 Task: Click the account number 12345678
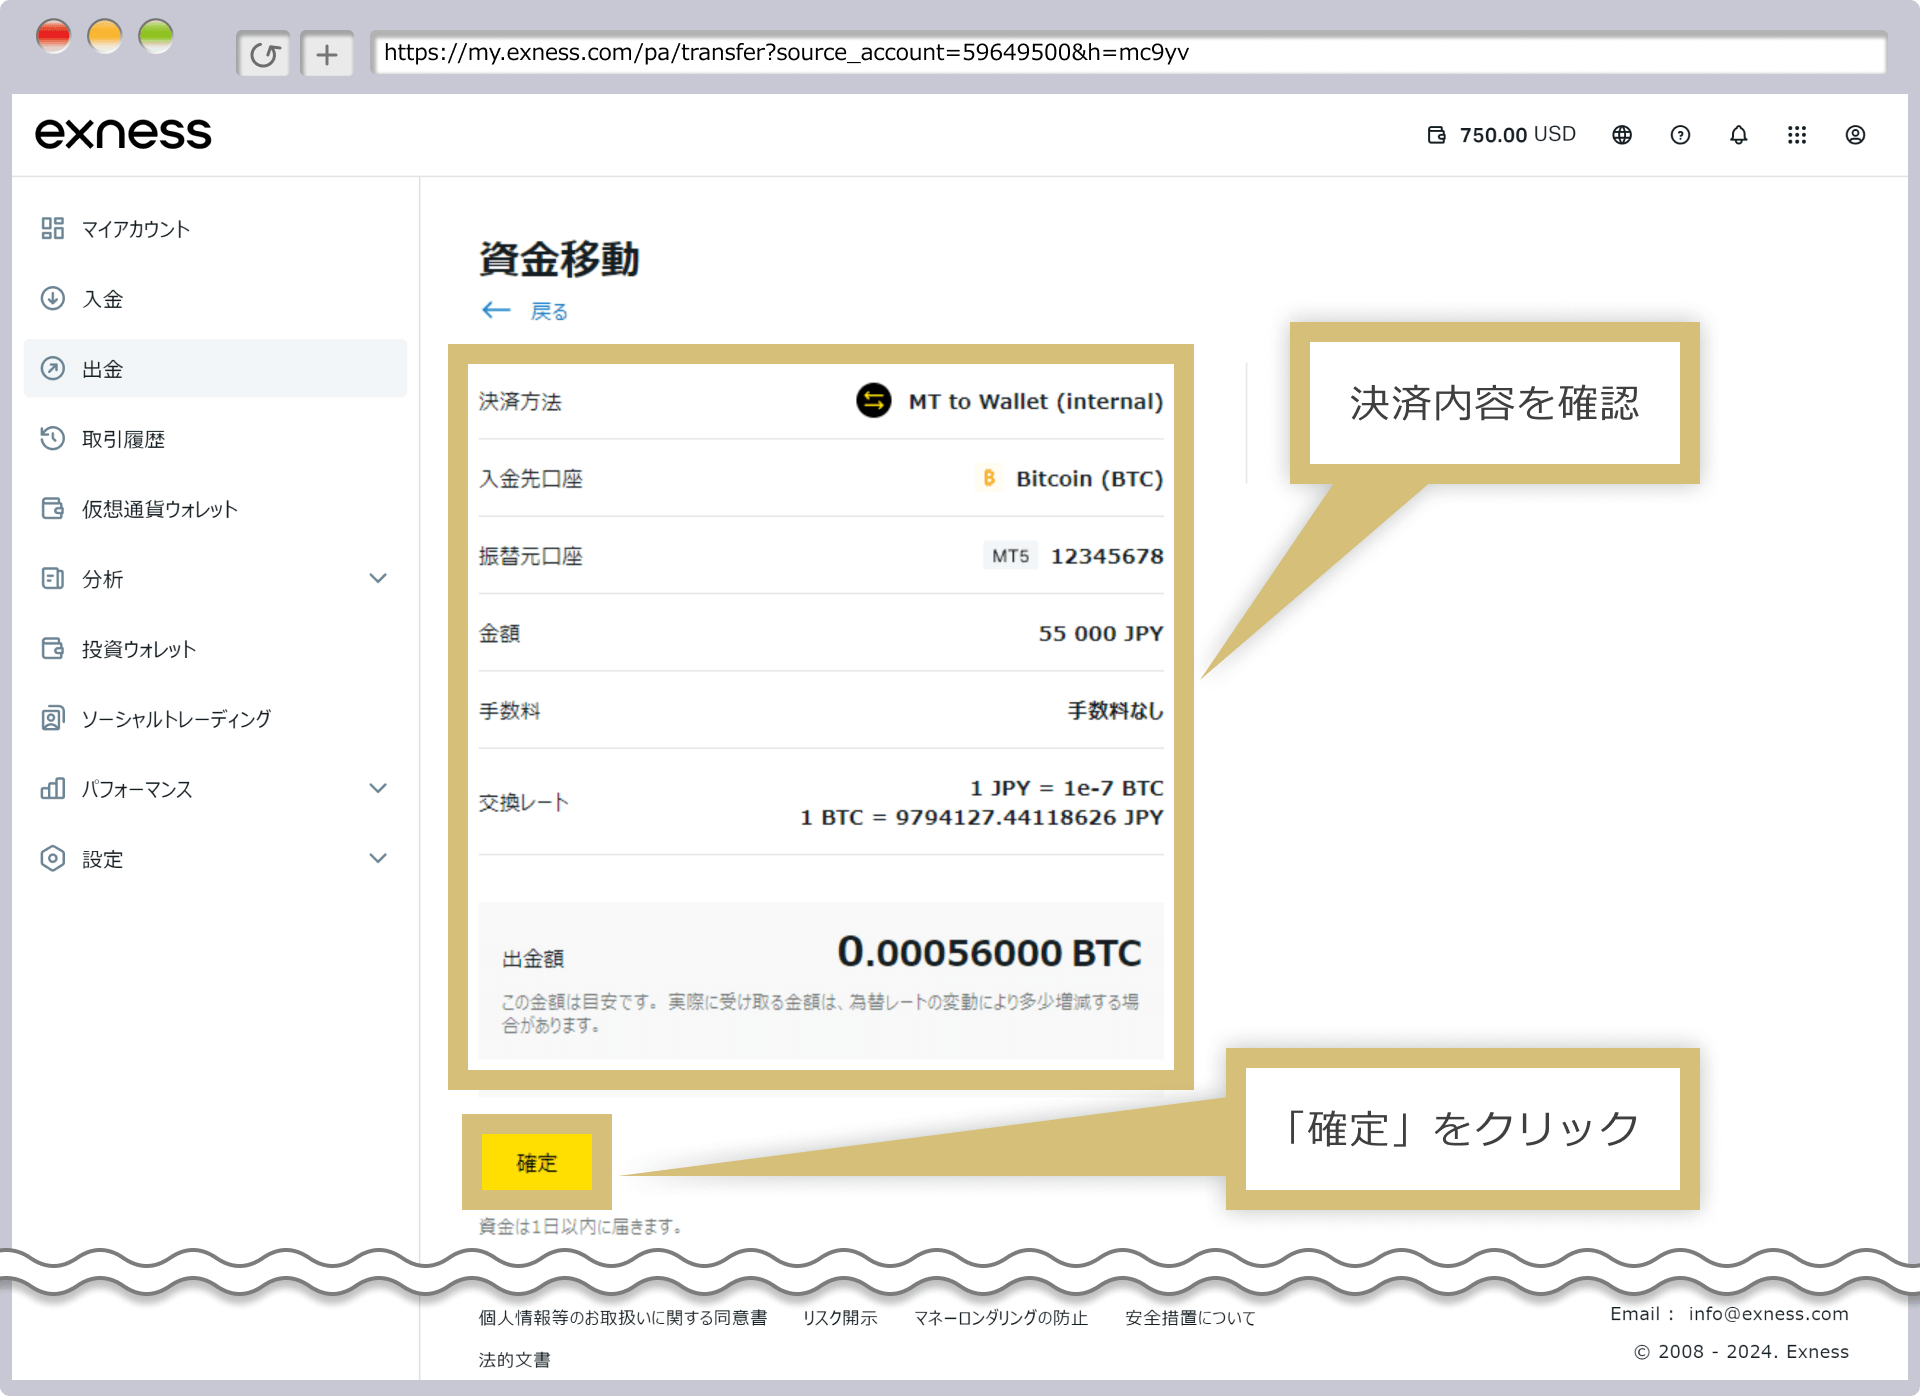[x=1107, y=556]
